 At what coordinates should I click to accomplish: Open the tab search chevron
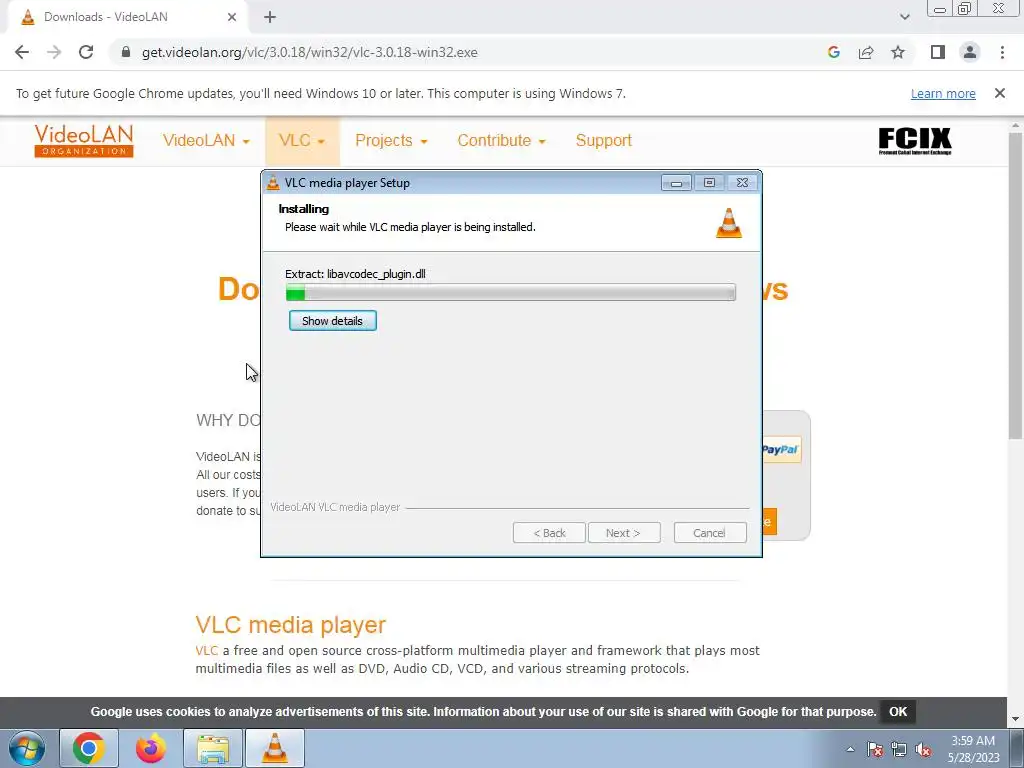point(904,18)
